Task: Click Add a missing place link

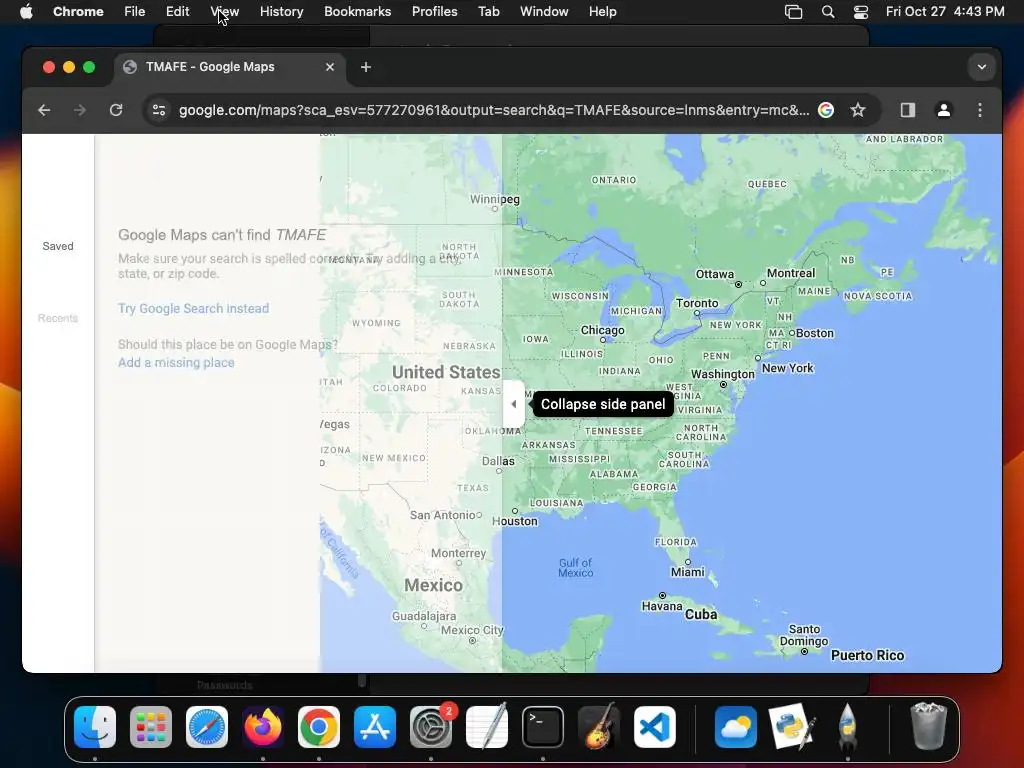Action: pos(176,362)
